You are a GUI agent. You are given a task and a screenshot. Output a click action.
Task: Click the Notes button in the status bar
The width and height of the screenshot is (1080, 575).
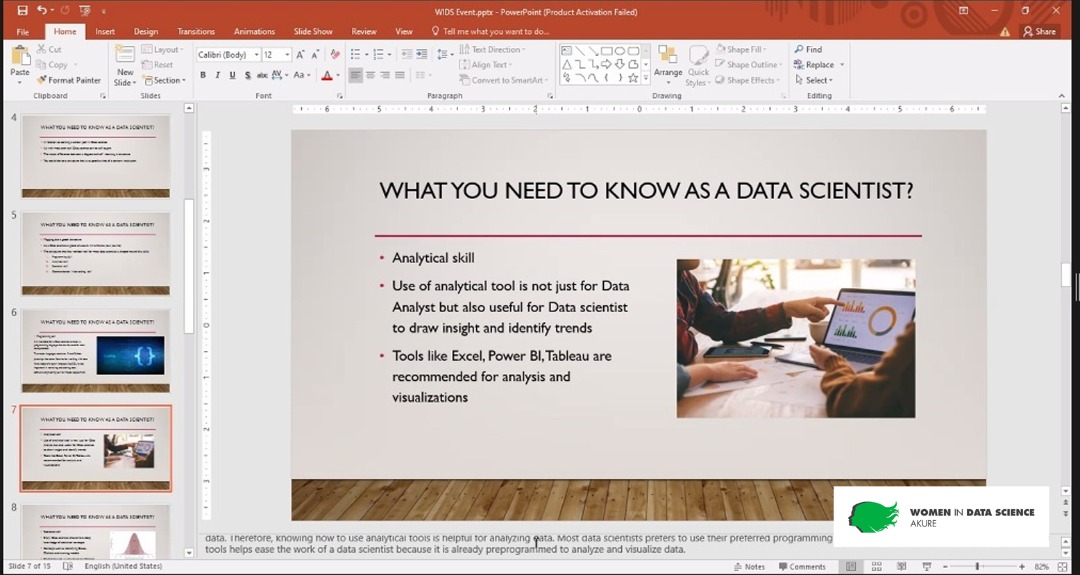click(x=749, y=567)
